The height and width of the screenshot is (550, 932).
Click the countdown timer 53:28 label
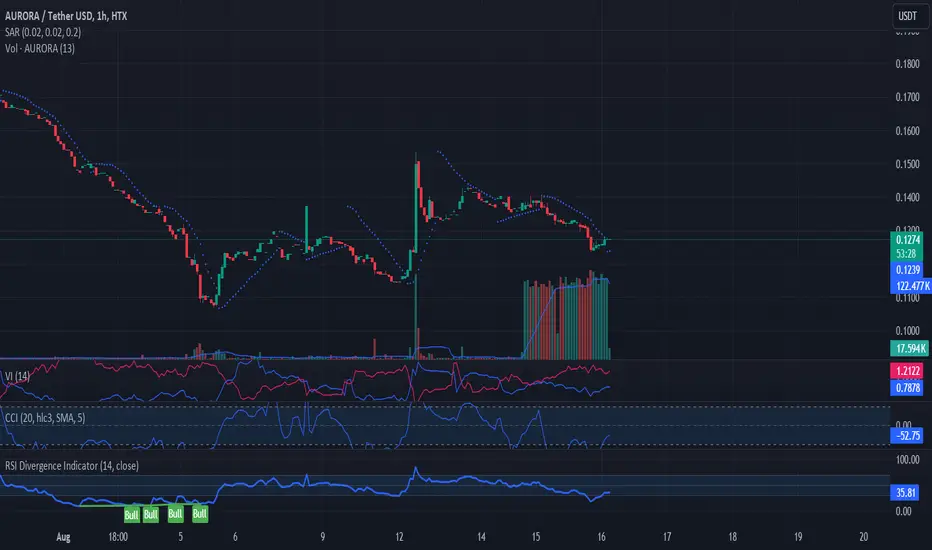click(906, 254)
